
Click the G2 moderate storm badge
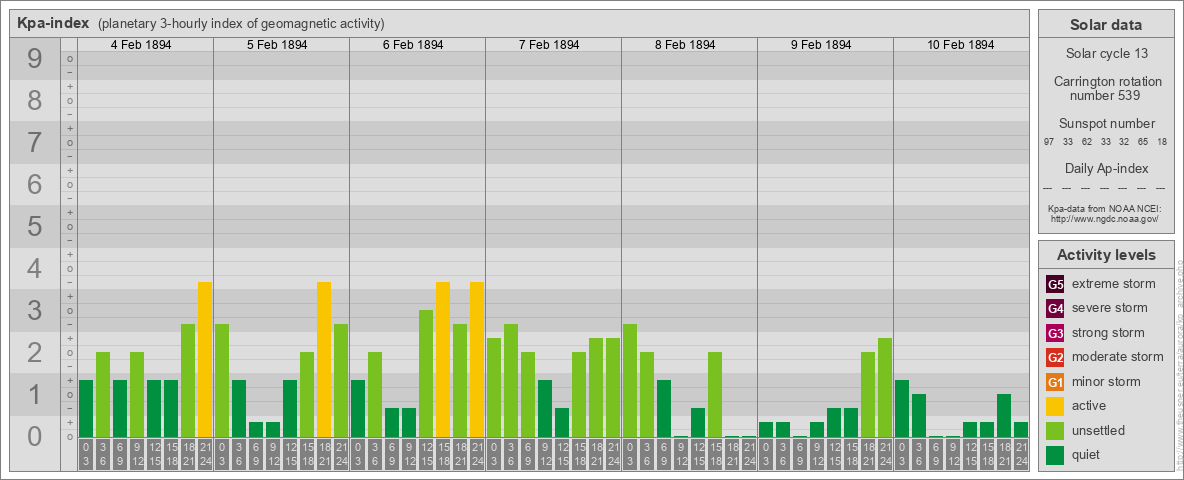click(x=1055, y=357)
